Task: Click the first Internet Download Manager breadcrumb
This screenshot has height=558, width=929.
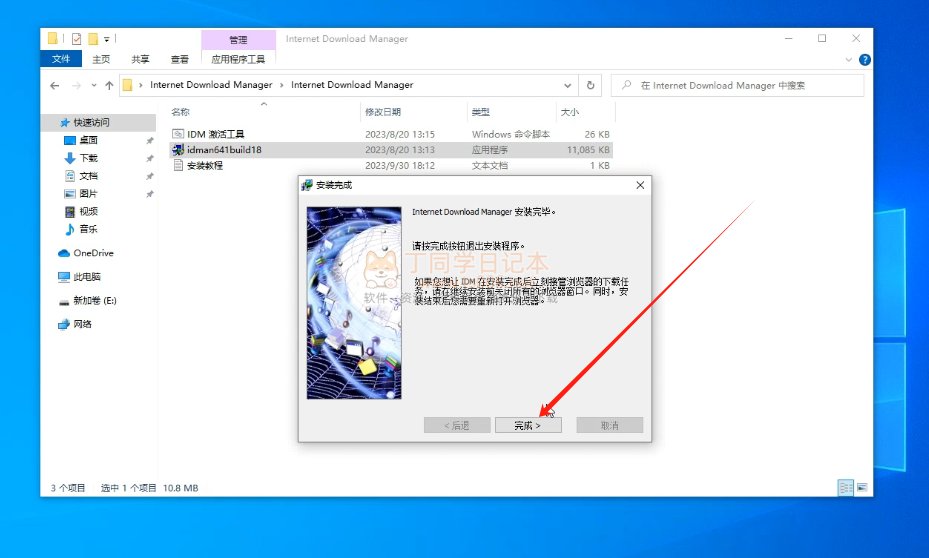Action: (x=211, y=85)
